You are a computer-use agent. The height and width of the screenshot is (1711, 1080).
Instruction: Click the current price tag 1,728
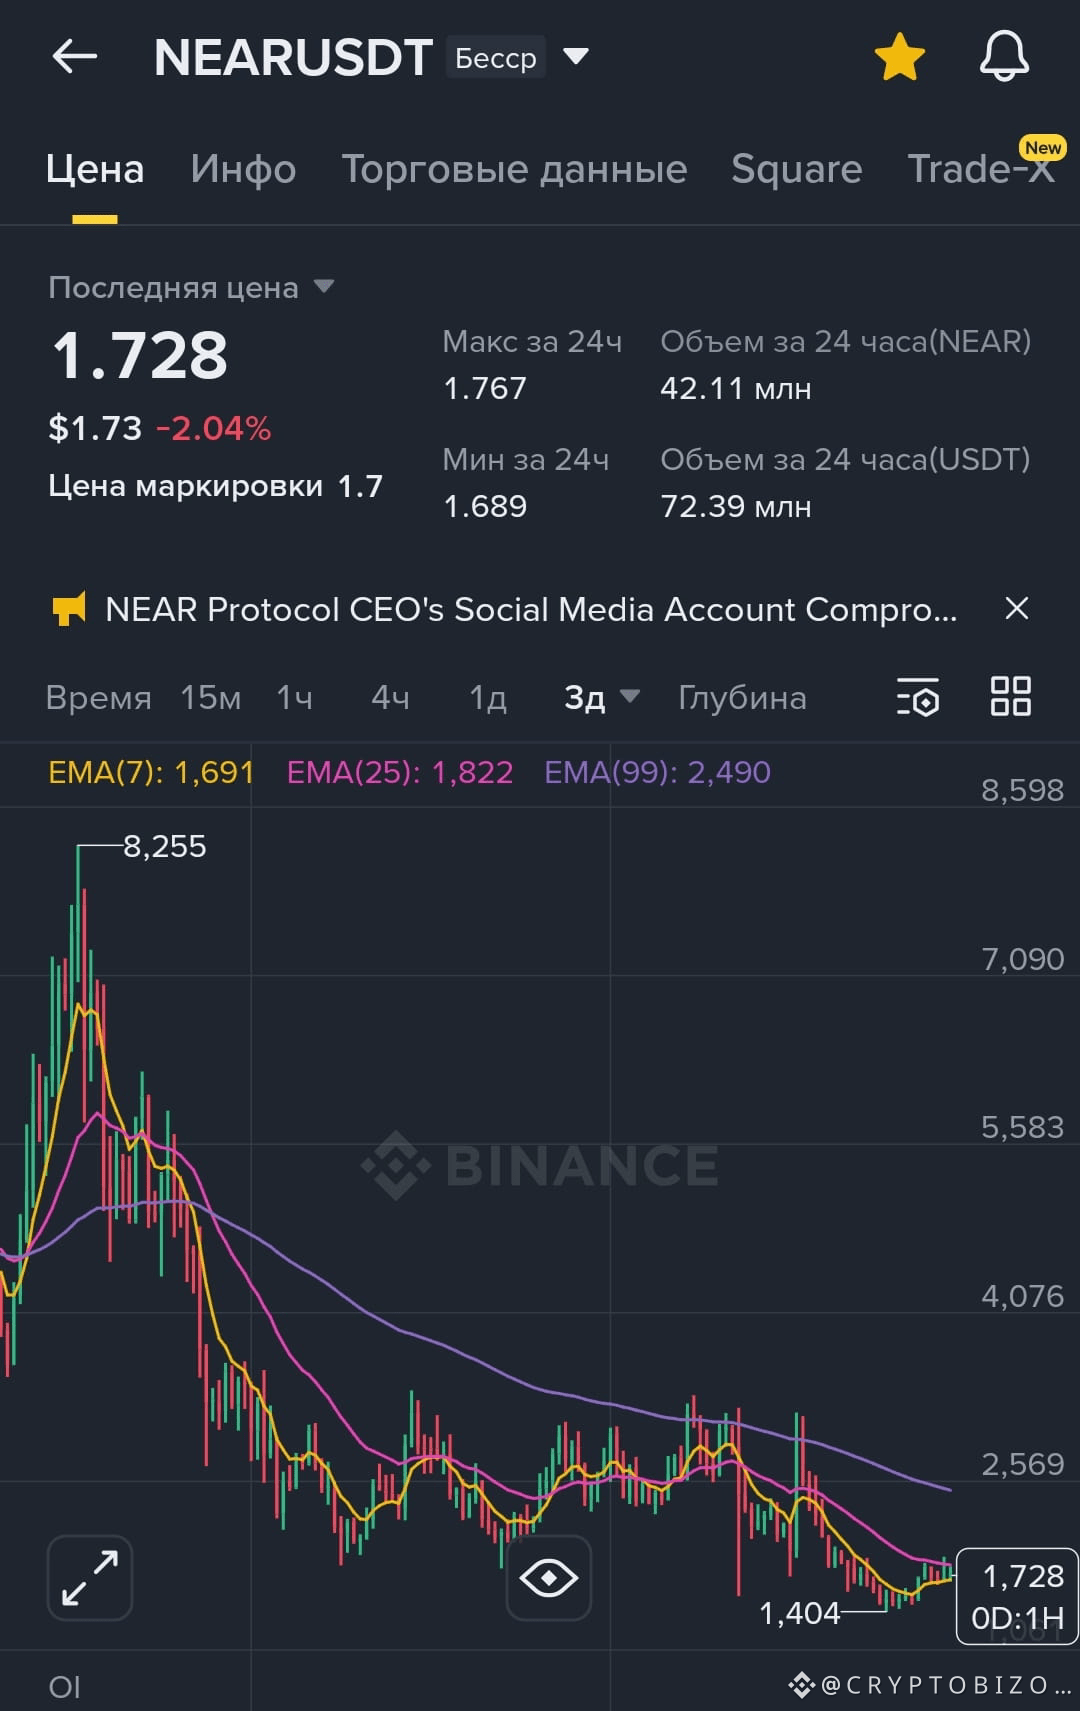[x=1017, y=1596]
